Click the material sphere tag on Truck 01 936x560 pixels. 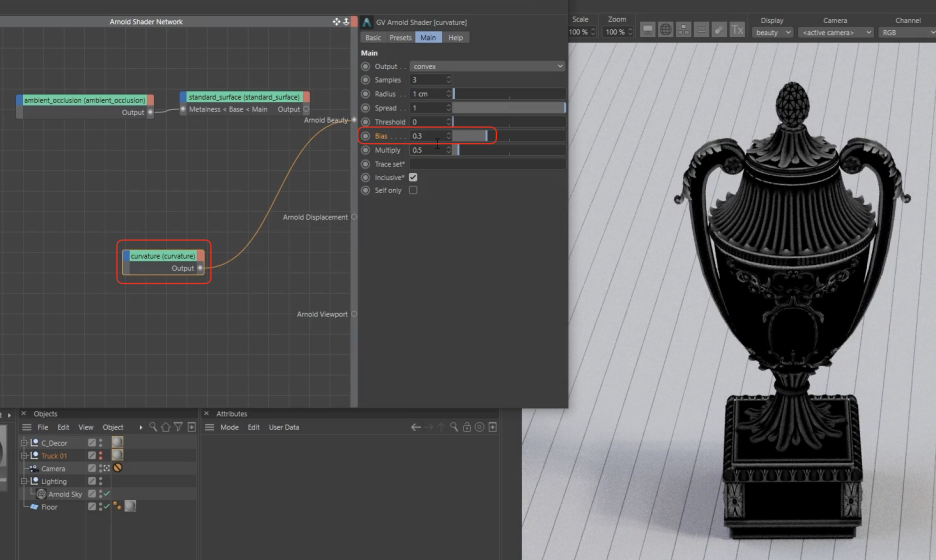click(x=118, y=455)
